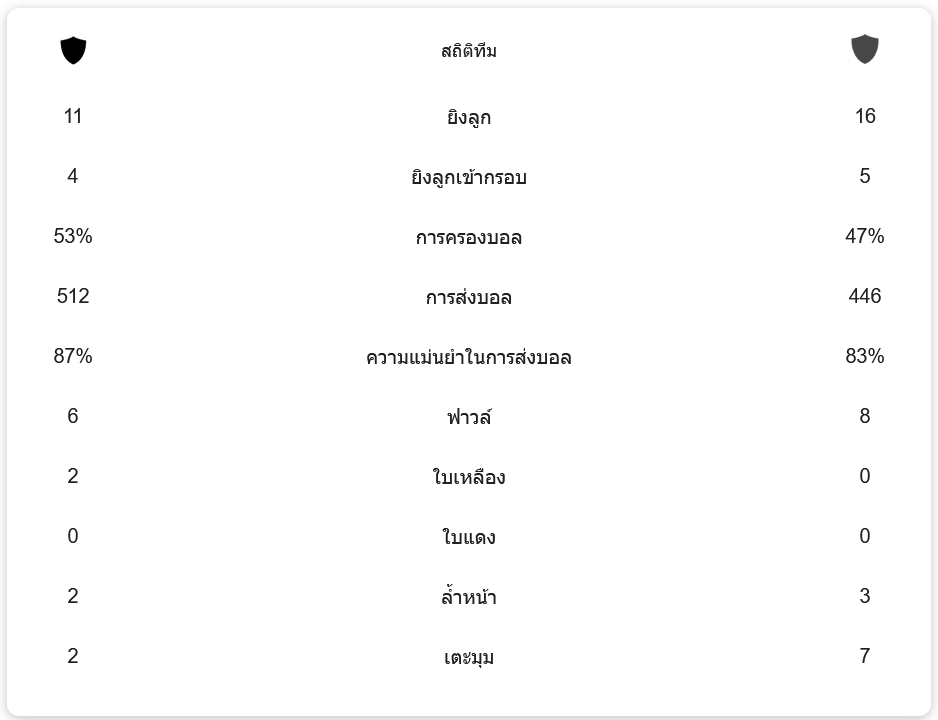Select right team's 7 corners value

click(x=865, y=656)
